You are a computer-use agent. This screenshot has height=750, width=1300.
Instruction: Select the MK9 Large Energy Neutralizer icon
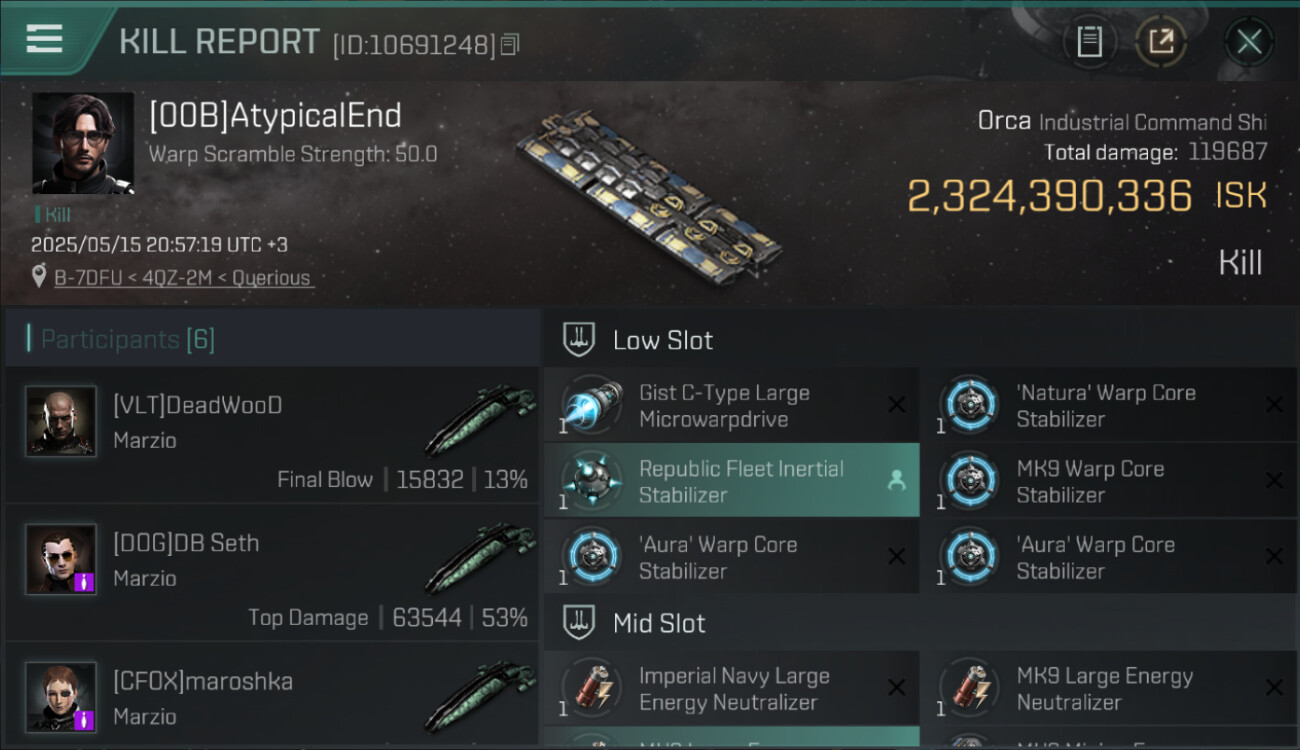(x=967, y=688)
